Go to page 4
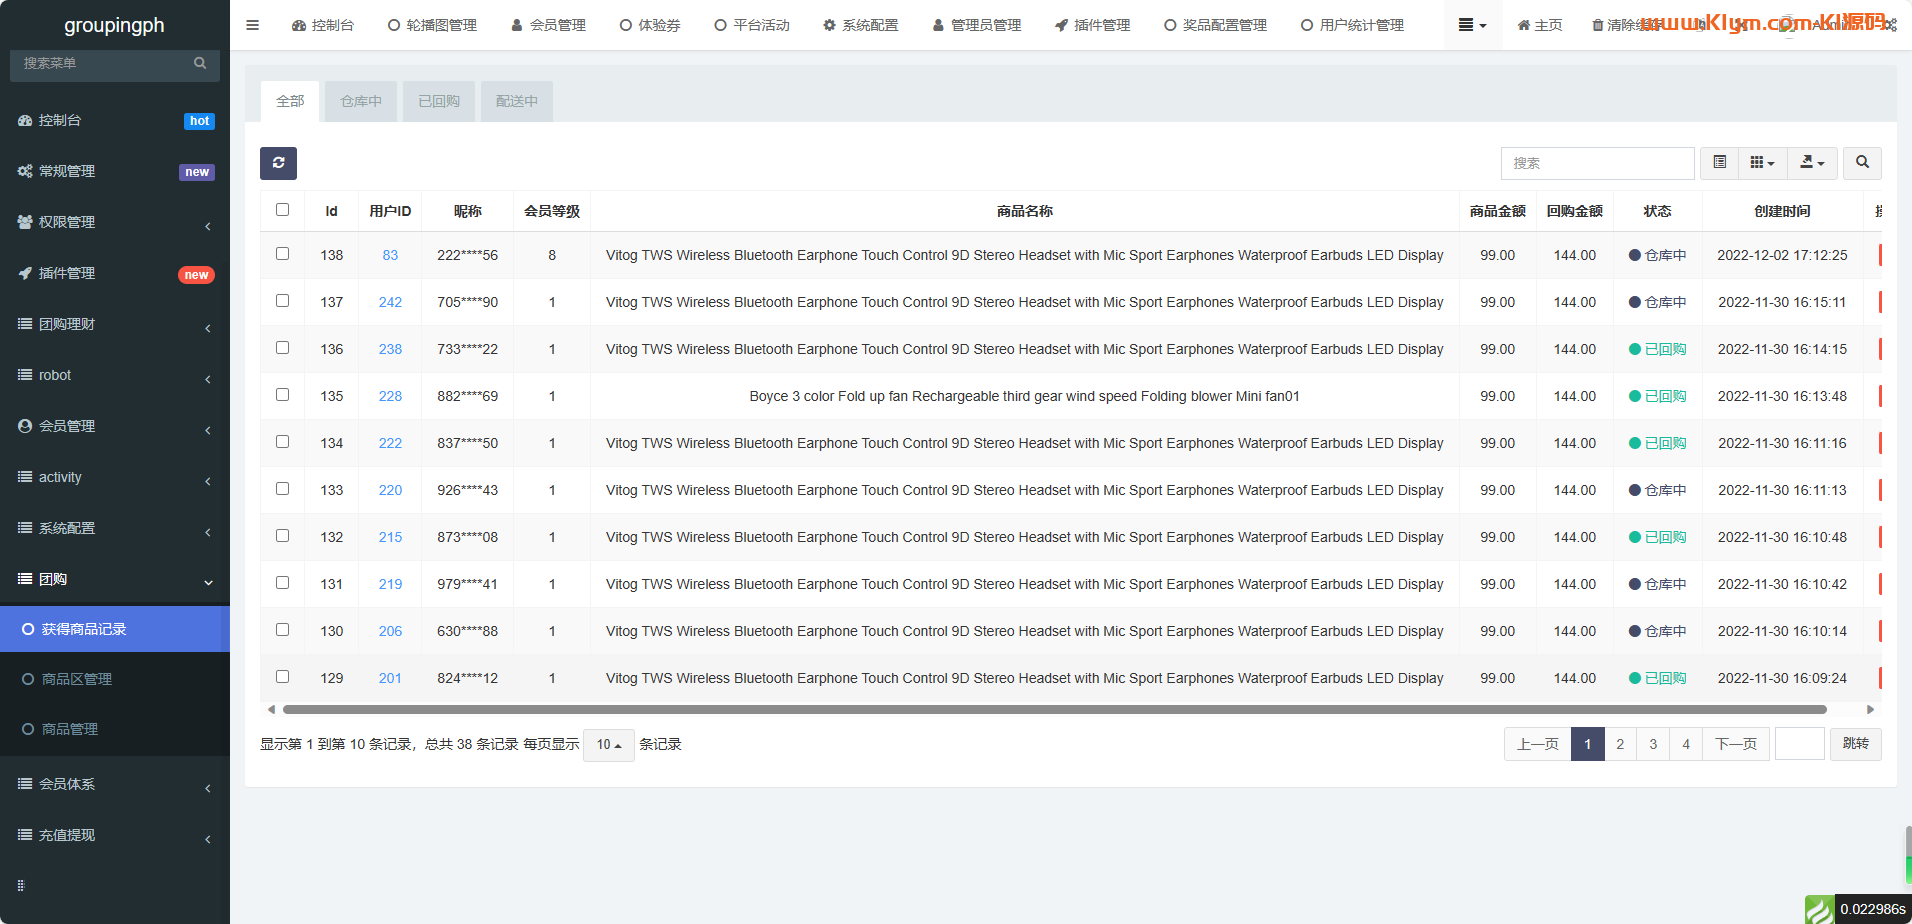 pyautogui.click(x=1686, y=744)
